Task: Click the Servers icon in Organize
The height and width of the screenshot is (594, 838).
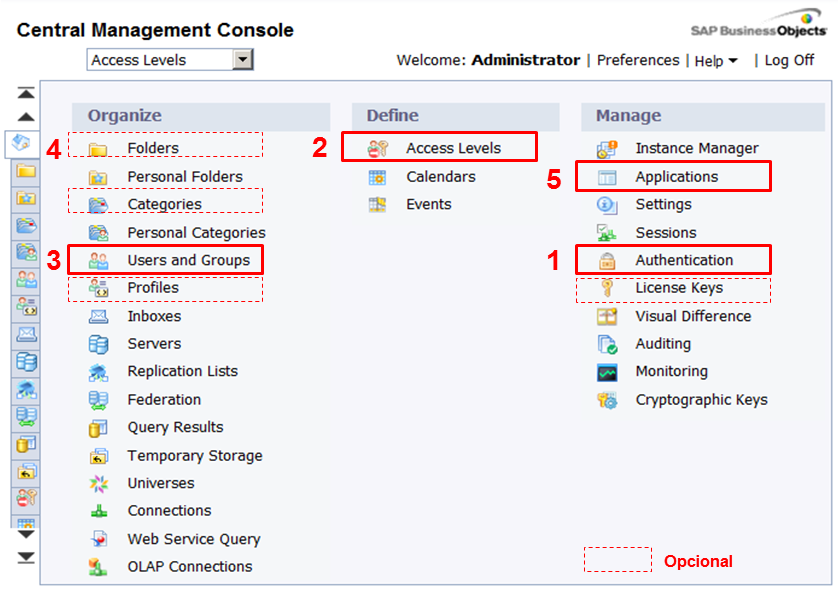Action: pos(98,344)
